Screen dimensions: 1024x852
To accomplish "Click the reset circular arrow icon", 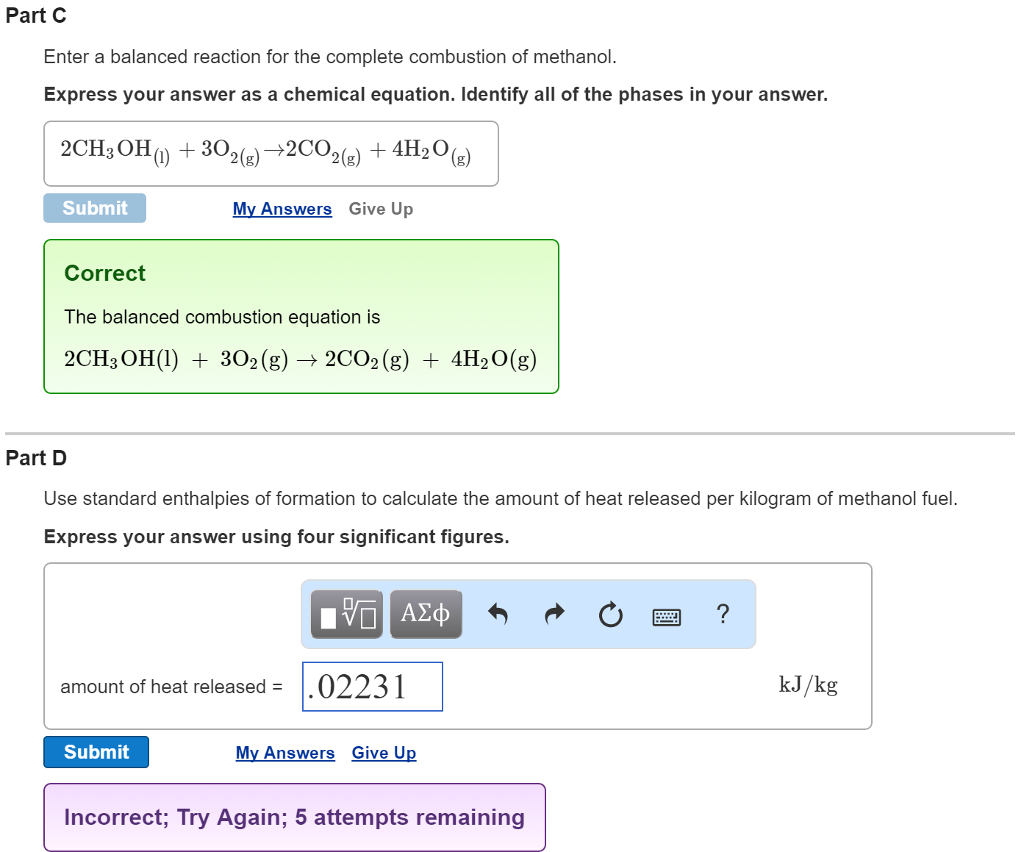I will point(611,614).
